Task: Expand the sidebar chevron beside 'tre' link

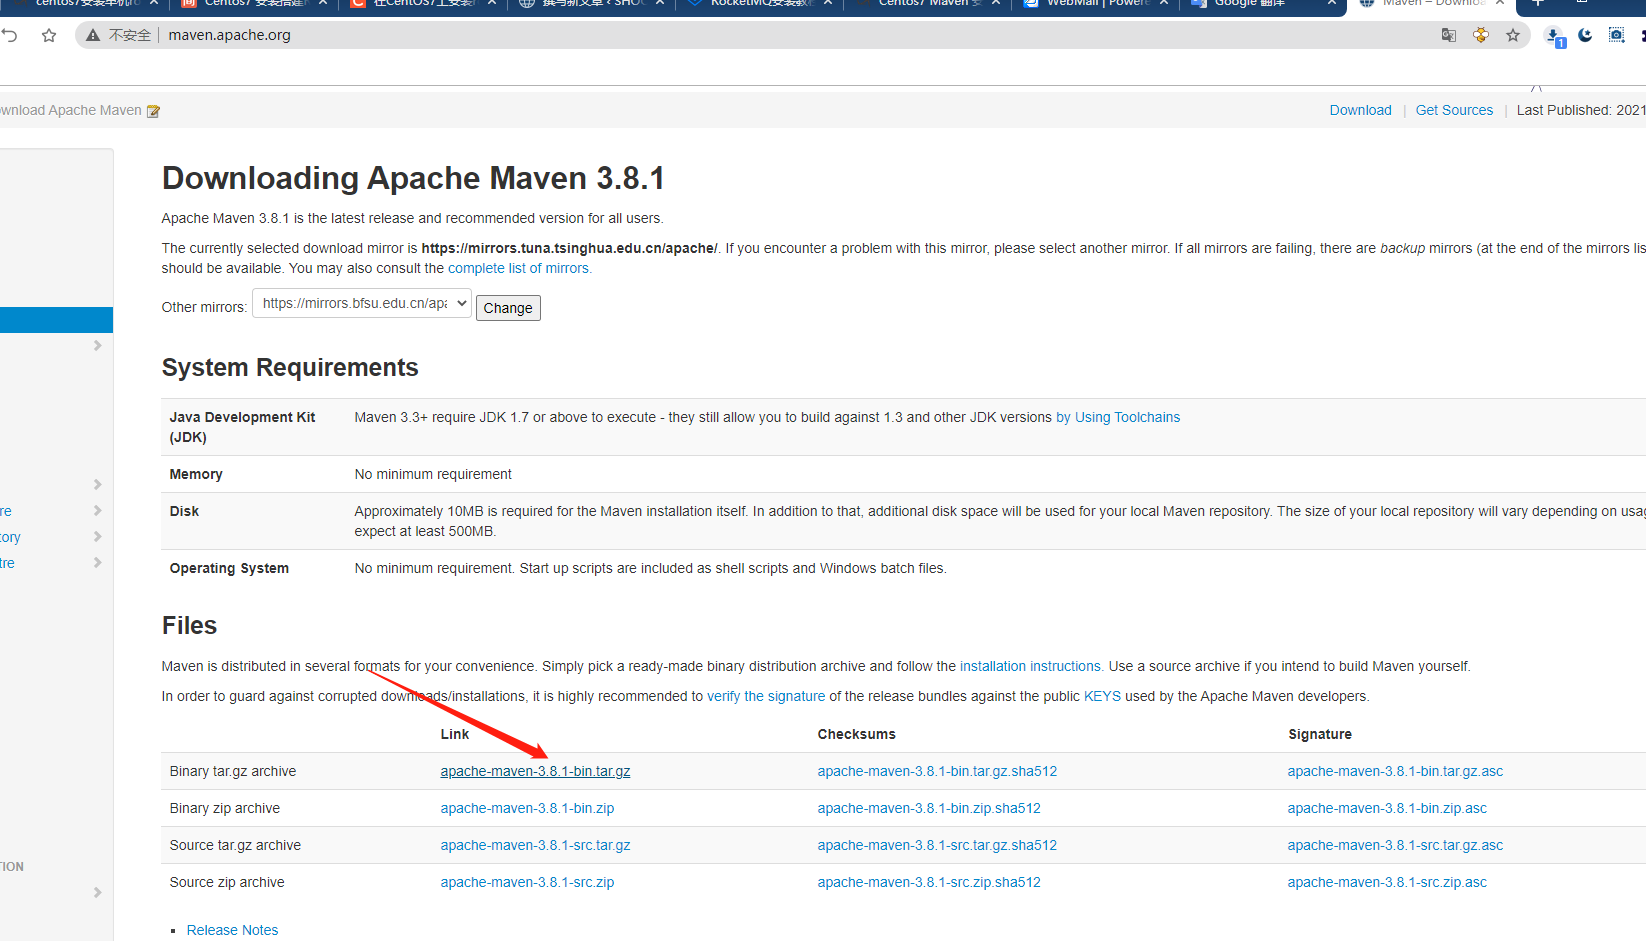Action: coord(97,563)
